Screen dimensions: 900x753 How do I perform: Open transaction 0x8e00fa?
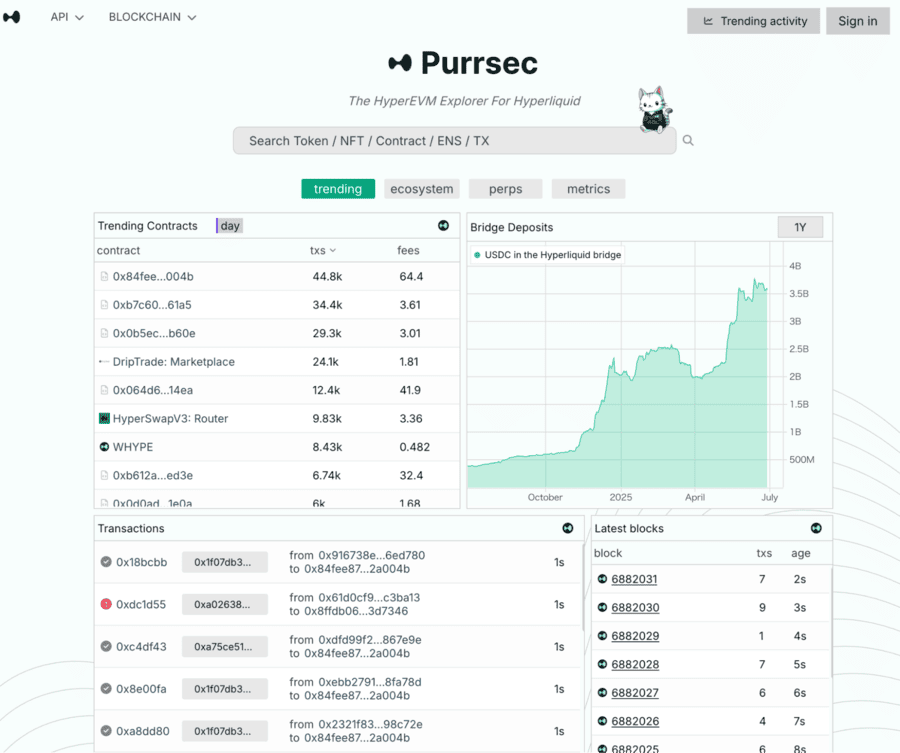141,689
